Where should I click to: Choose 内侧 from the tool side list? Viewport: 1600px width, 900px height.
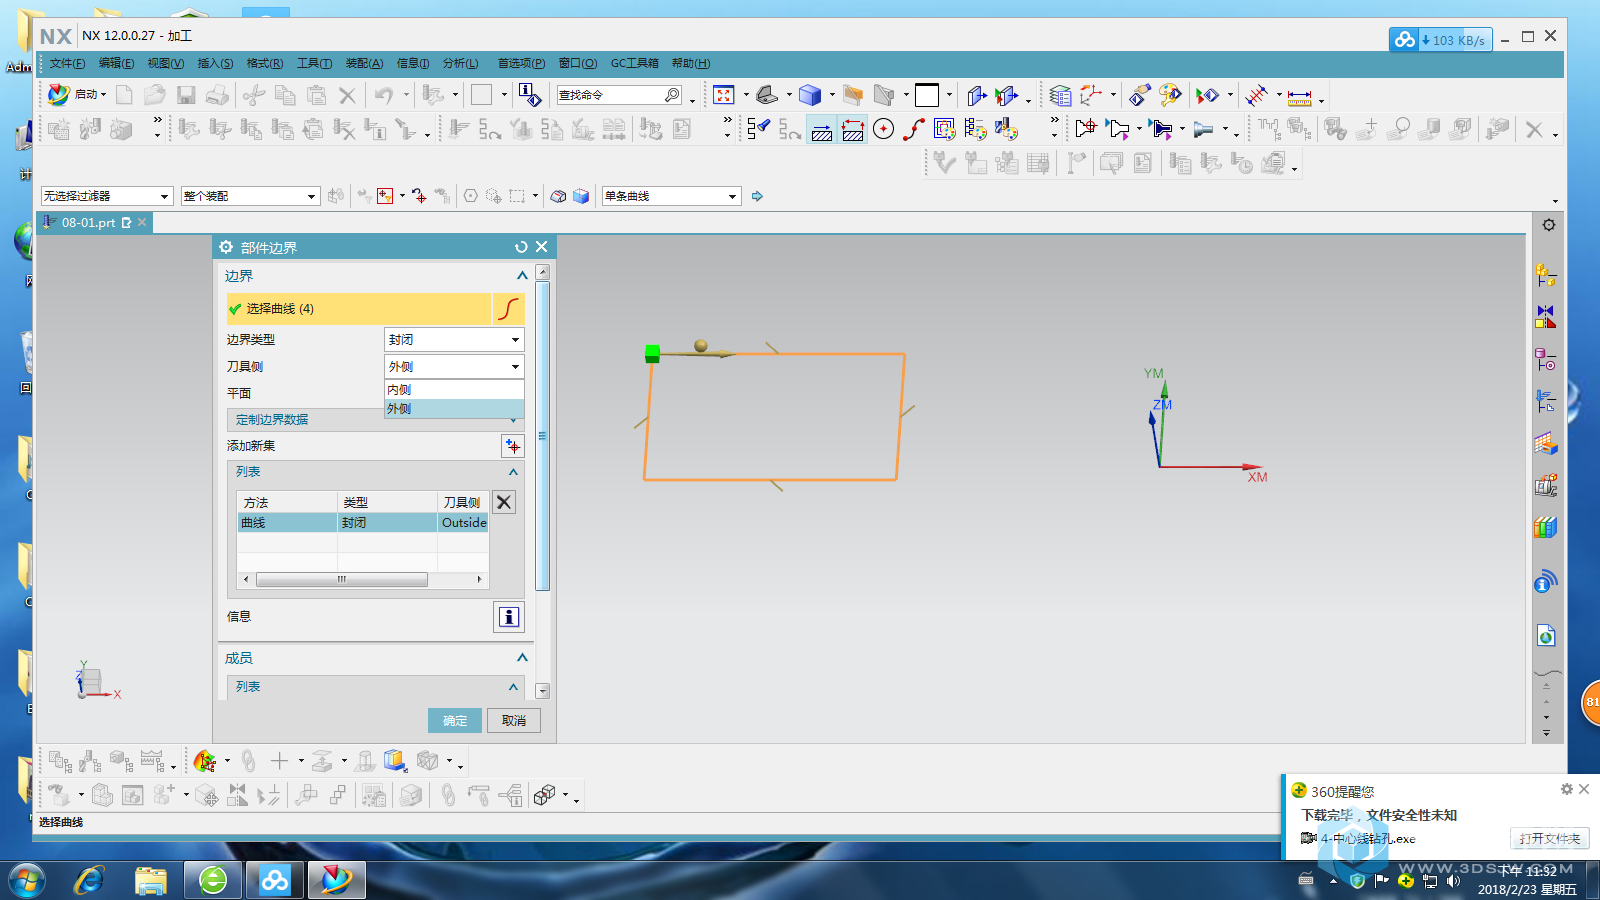(x=454, y=390)
